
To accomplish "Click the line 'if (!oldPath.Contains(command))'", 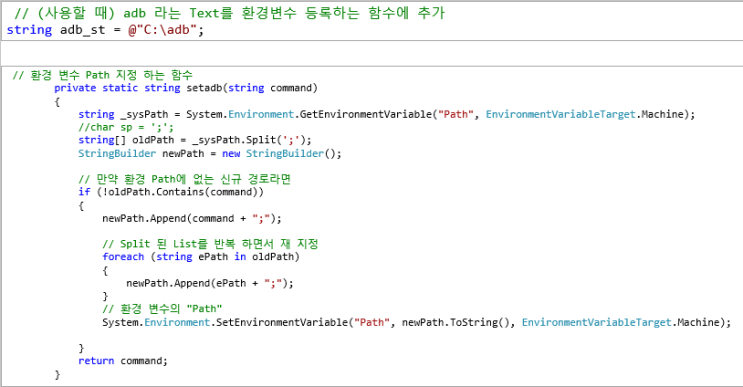I will tap(171, 192).
